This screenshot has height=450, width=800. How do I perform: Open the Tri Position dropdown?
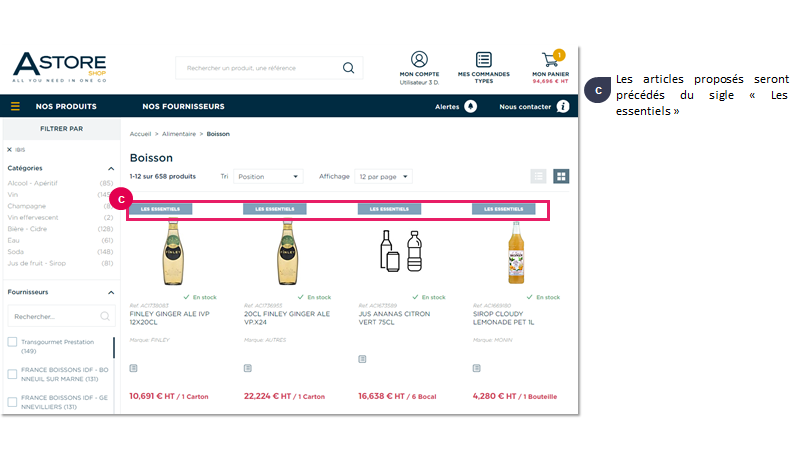pos(268,177)
